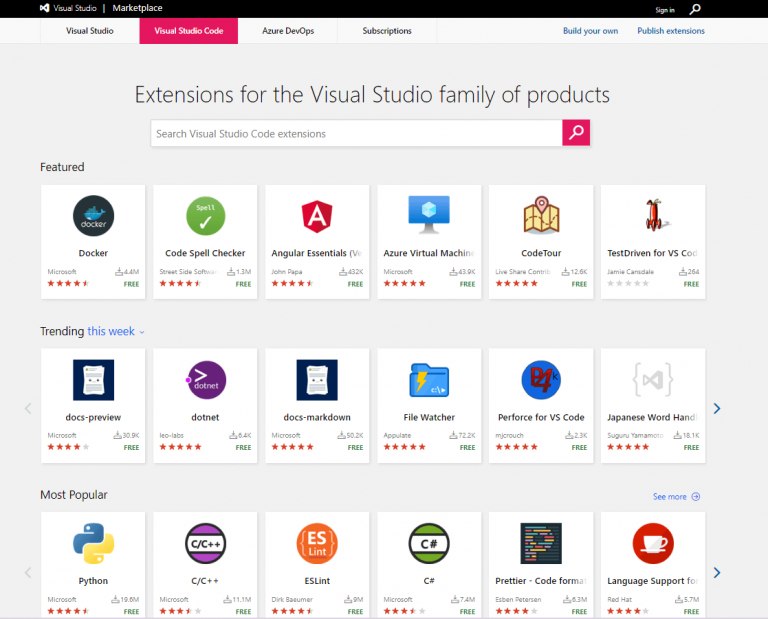Click the Docker extension title
Screen dimensions: 768x619
[x=93, y=253]
